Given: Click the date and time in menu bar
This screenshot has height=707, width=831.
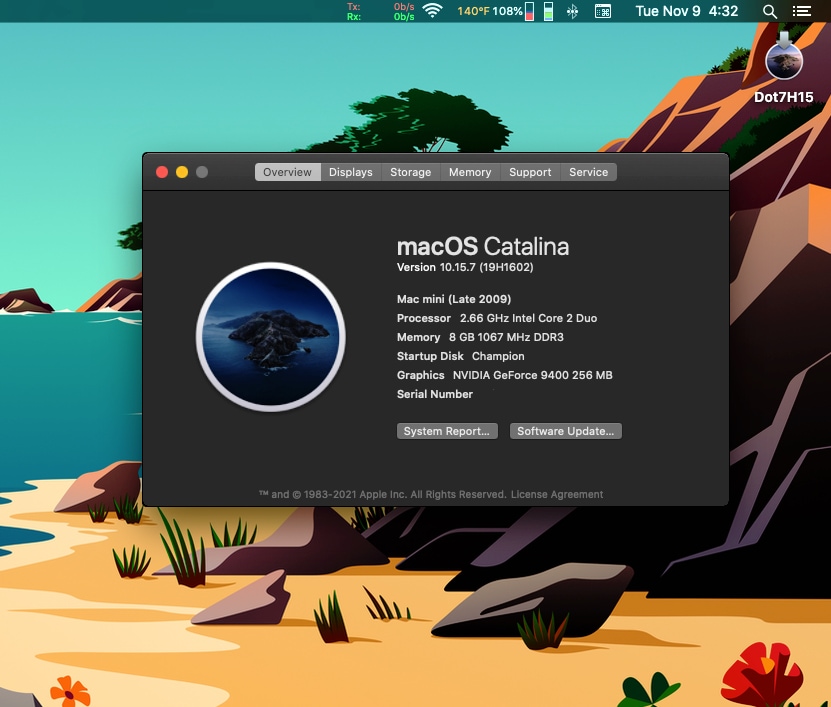Looking at the screenshot, I should (686, 11).
